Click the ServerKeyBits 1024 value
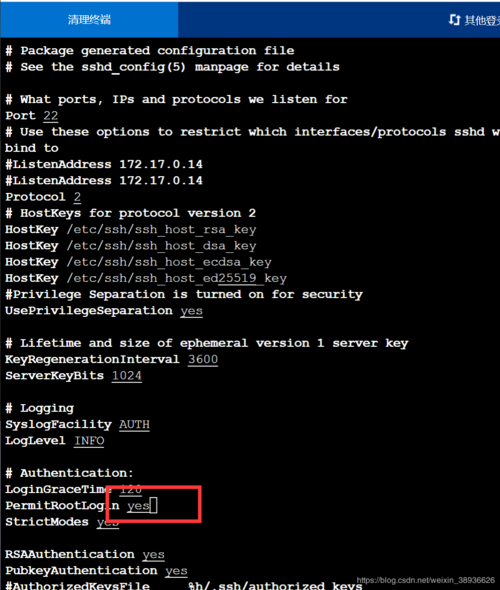 pos(127,376)
